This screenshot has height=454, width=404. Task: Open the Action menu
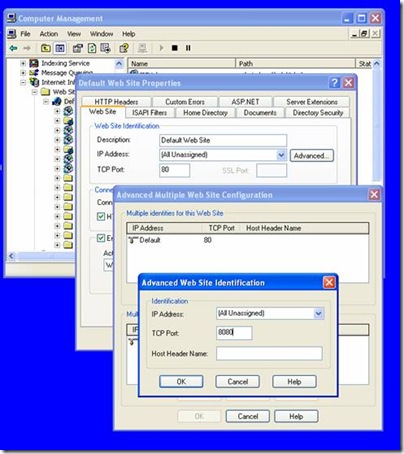49,34
